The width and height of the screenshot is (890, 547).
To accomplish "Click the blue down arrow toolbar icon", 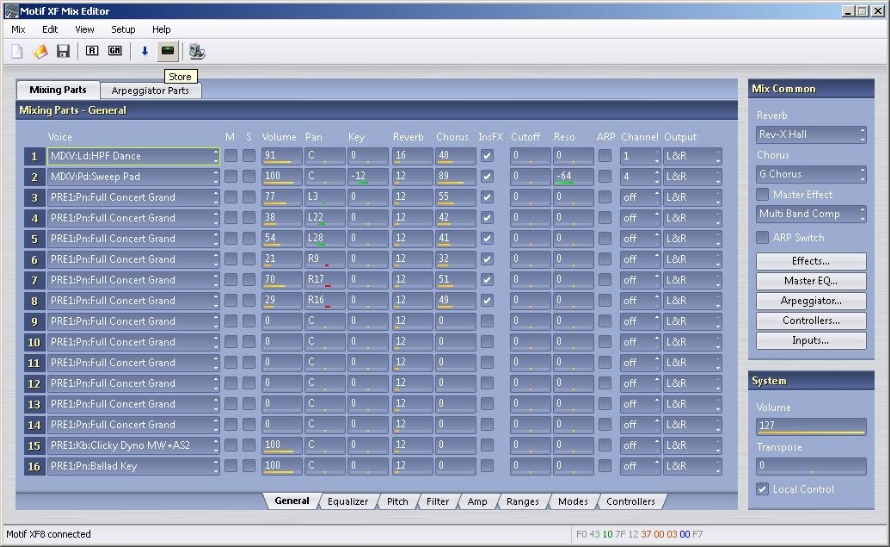I will coord(145,51).
